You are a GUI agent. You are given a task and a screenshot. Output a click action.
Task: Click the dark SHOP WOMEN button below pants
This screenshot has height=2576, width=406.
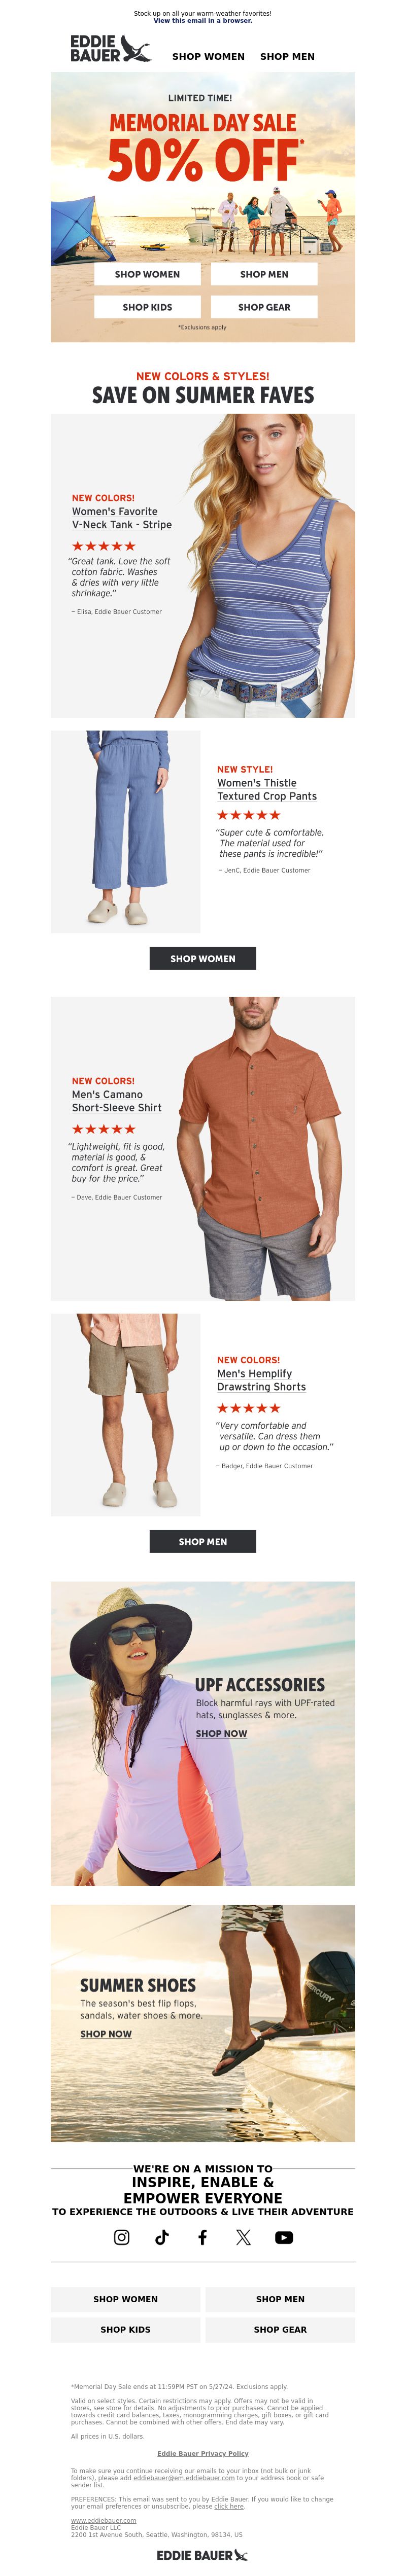(203, 958)
